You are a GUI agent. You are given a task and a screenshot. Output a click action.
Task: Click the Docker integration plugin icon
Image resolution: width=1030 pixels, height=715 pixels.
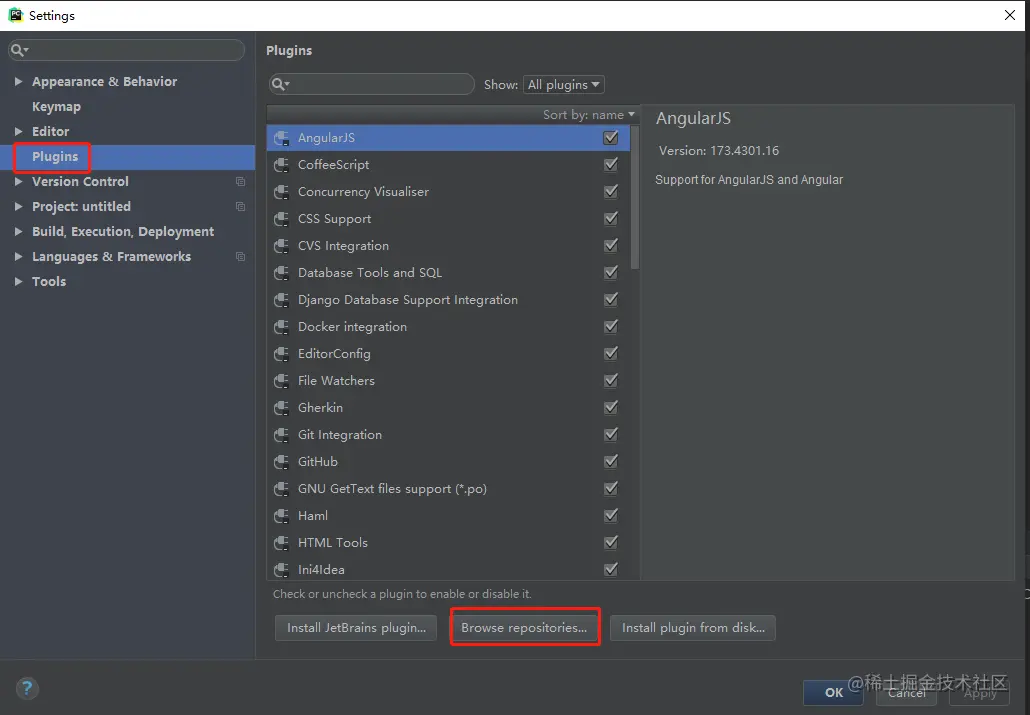point(281,327)
